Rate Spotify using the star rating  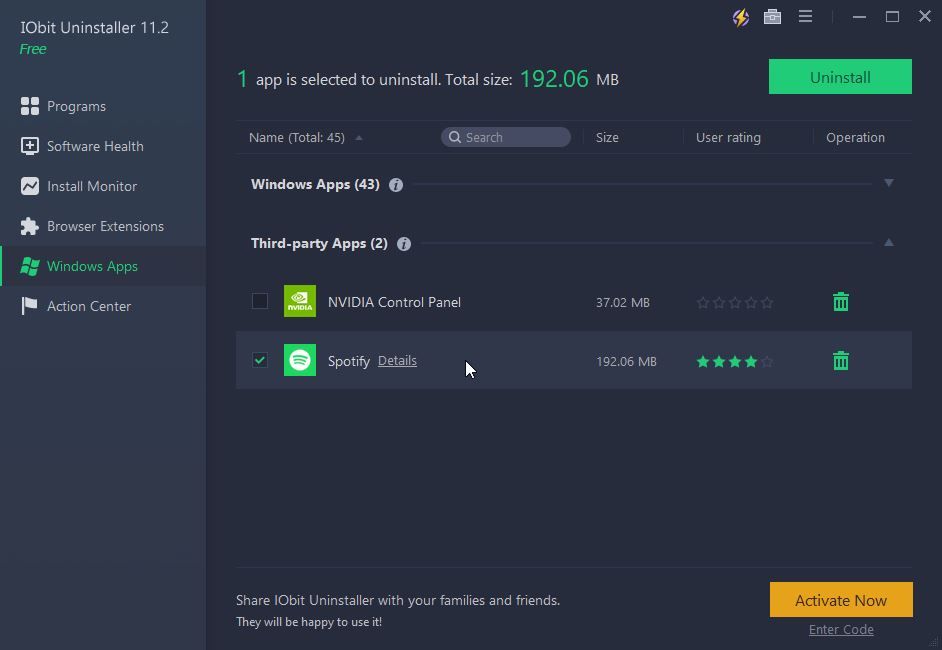tap(735, 362)
